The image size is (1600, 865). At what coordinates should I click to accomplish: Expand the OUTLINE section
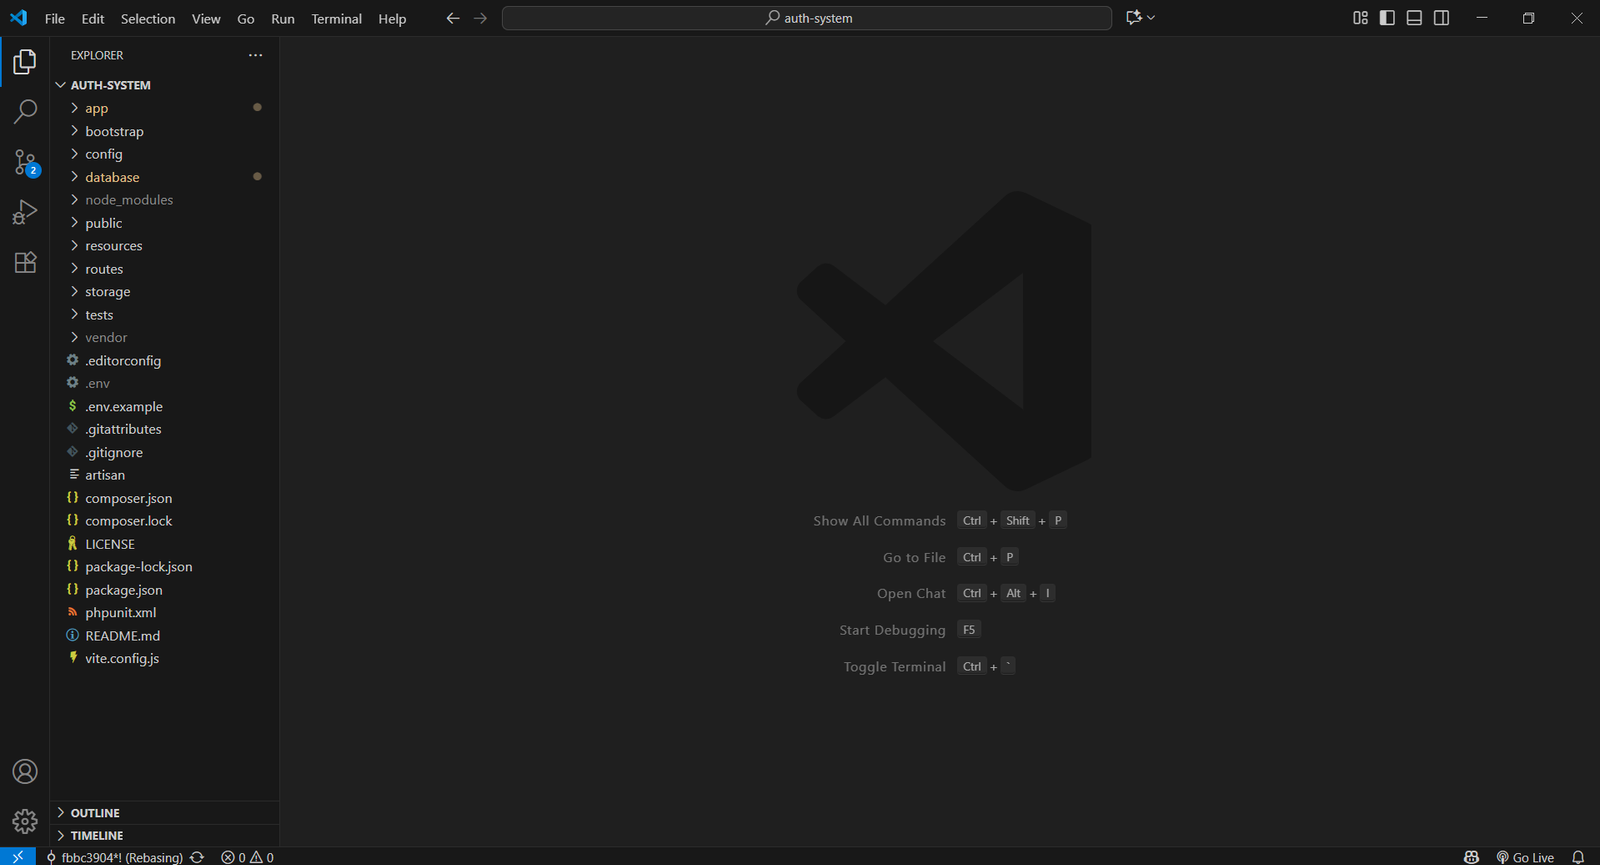95,813
